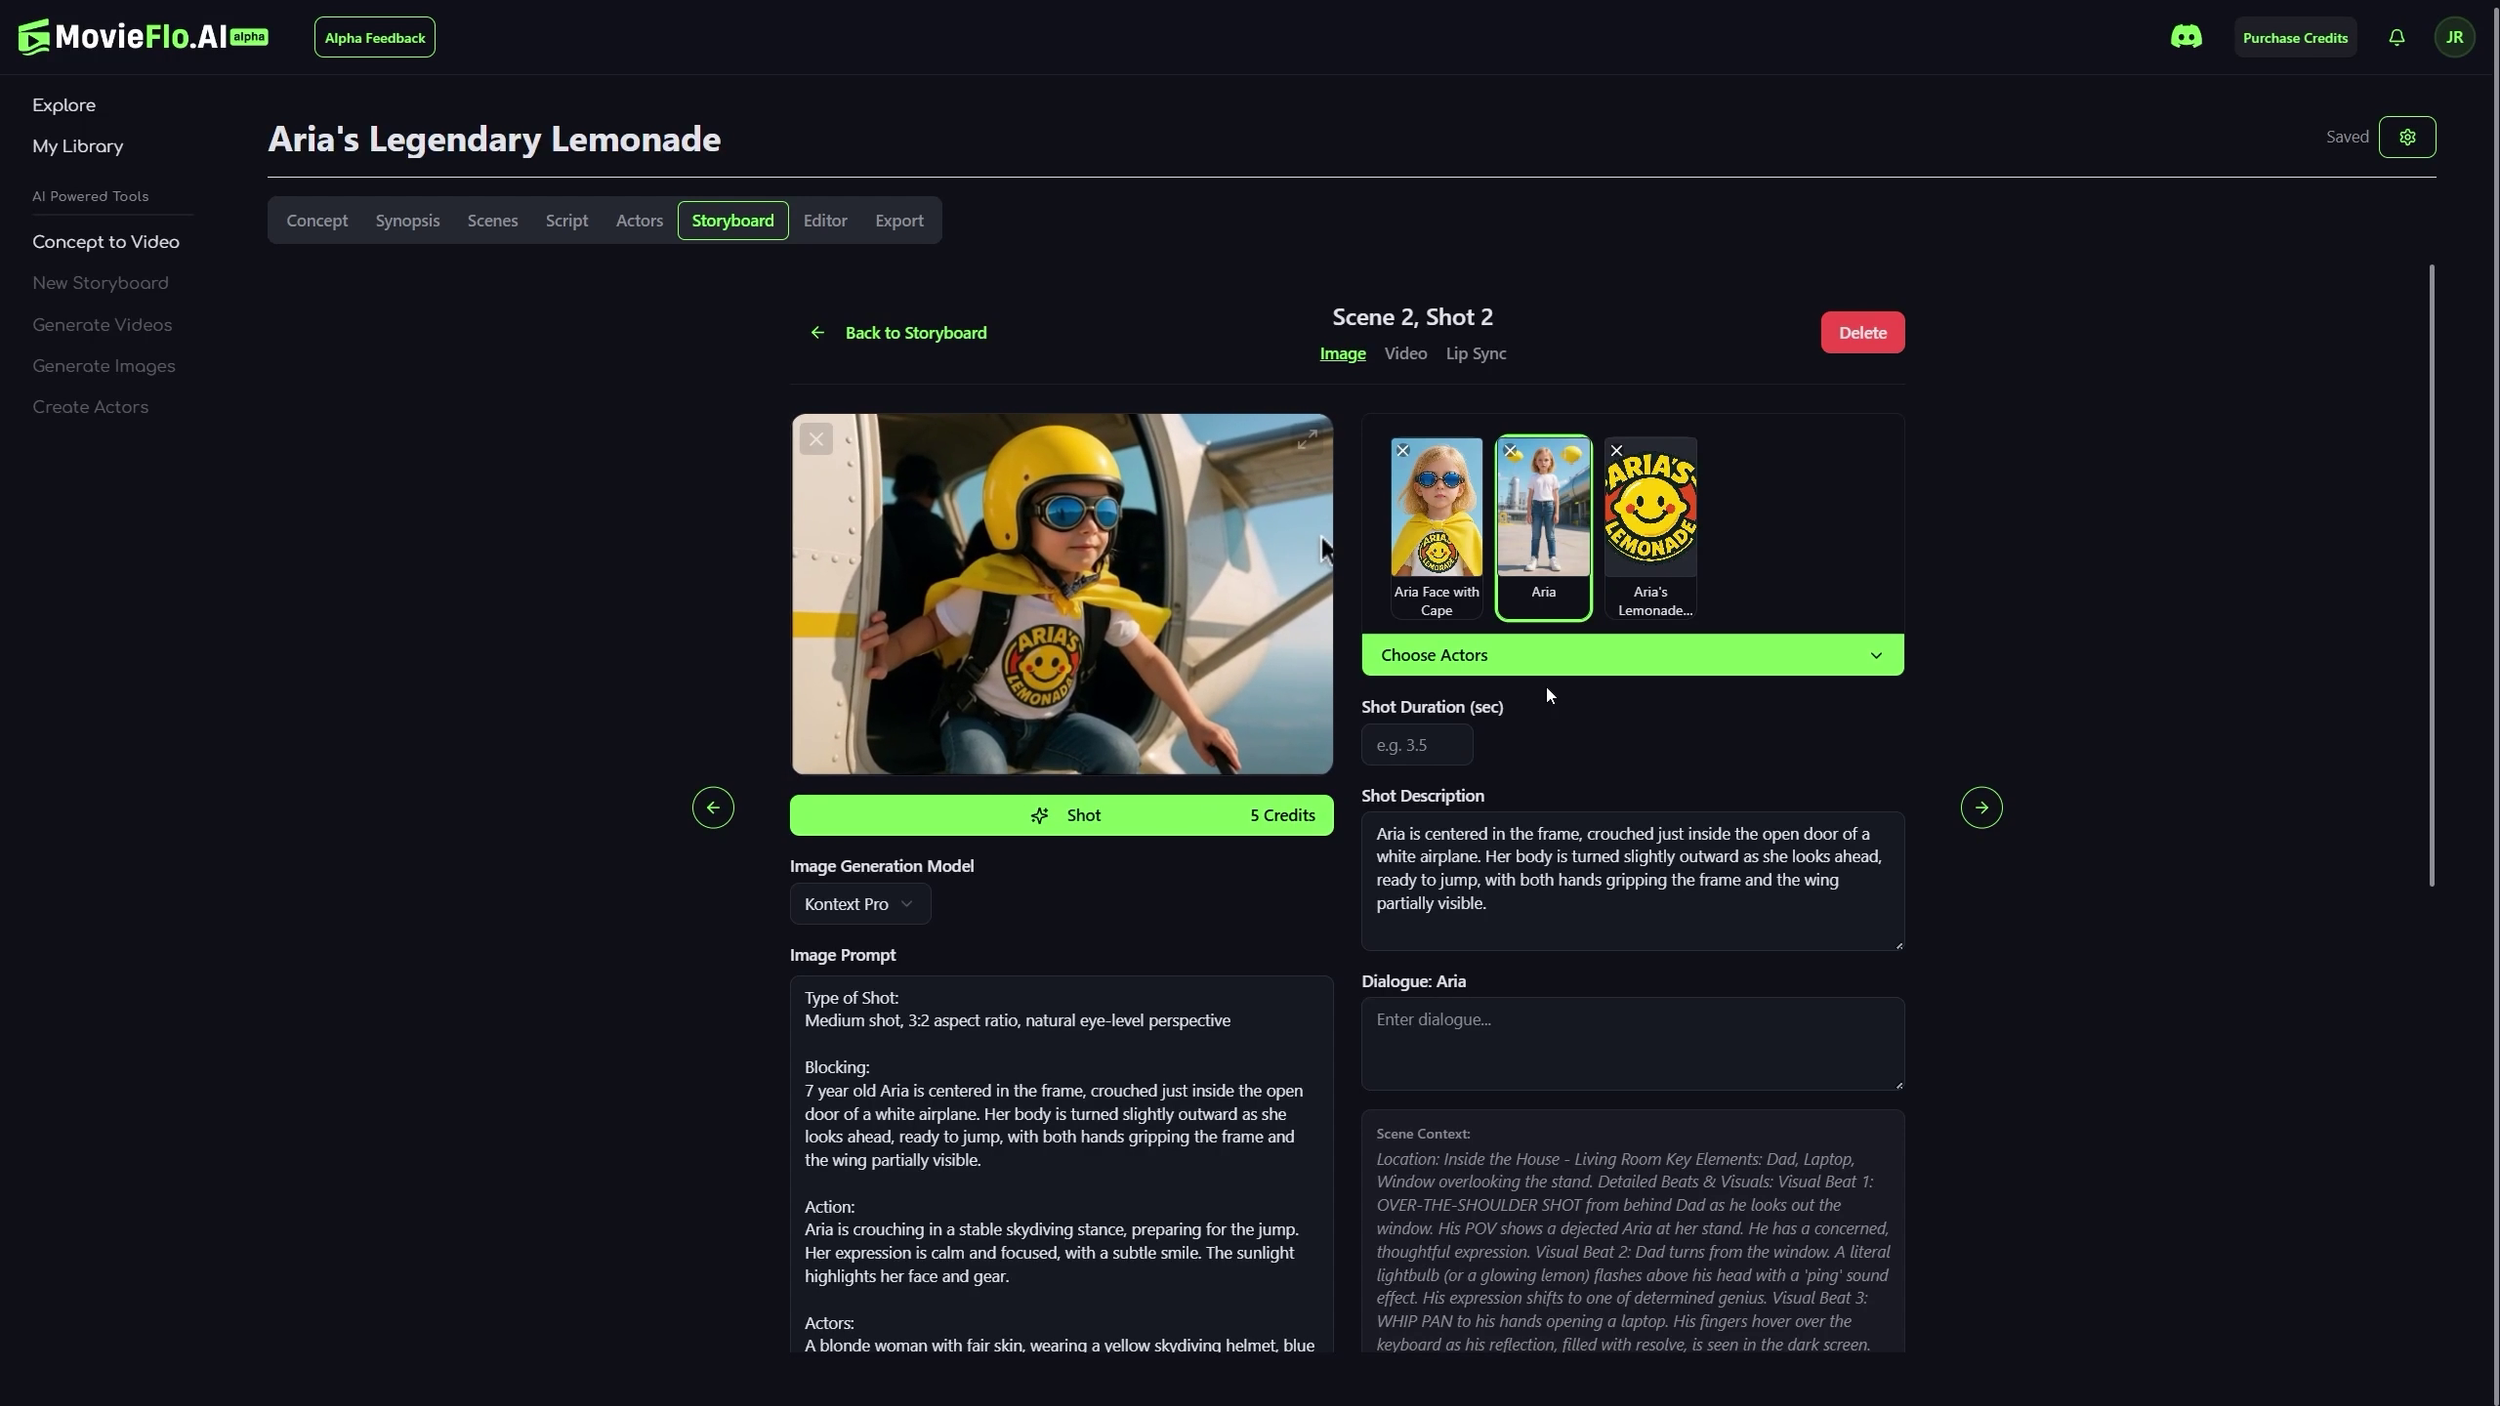The width and height of the screenshot is (2500, 1406).
Task: Expand the shot image fullscreen
Action: 1306,439
